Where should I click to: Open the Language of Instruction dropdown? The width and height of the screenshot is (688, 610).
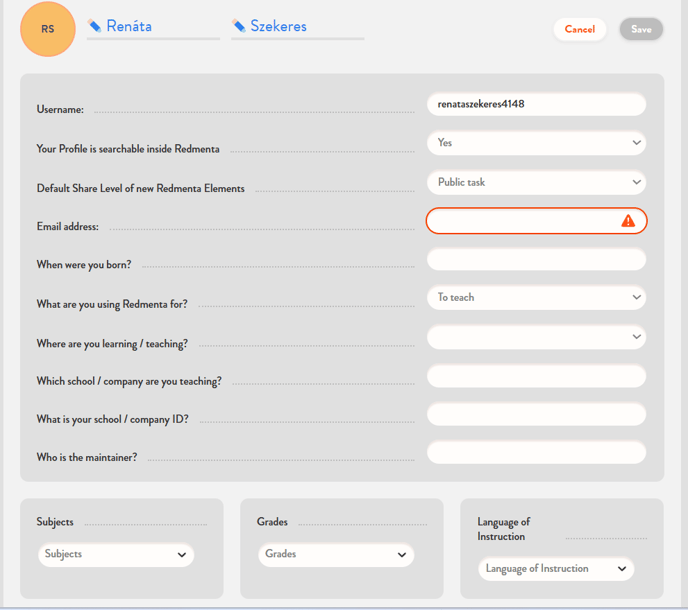(556, 569)
